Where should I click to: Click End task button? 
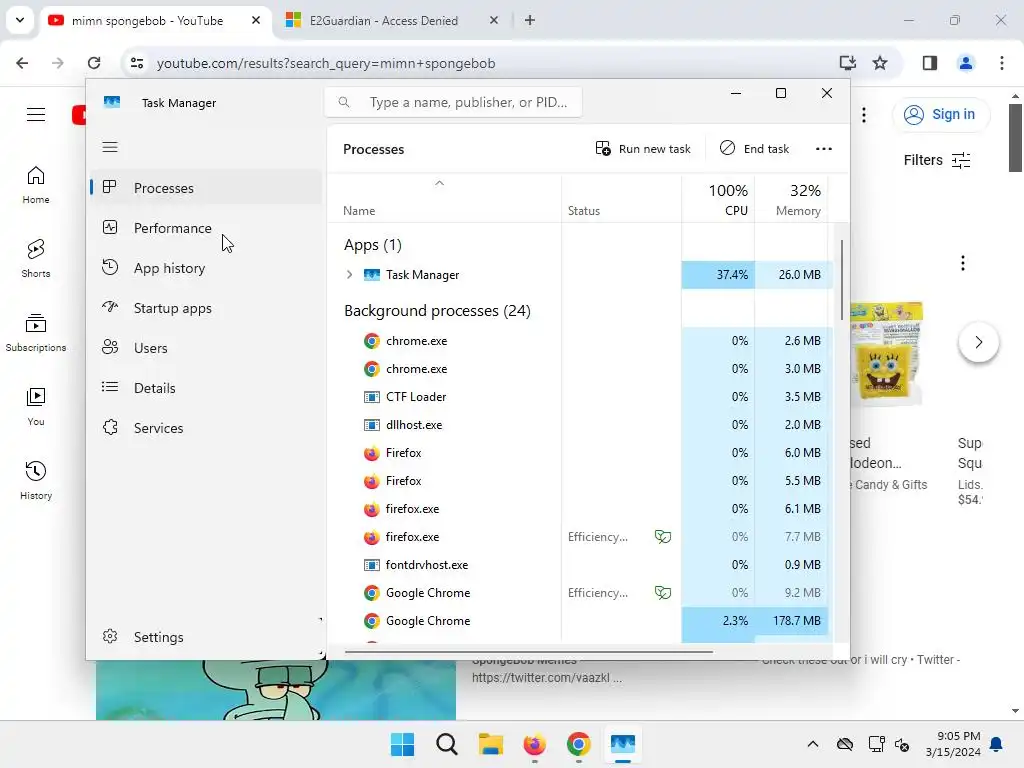(x=754, y=149)
